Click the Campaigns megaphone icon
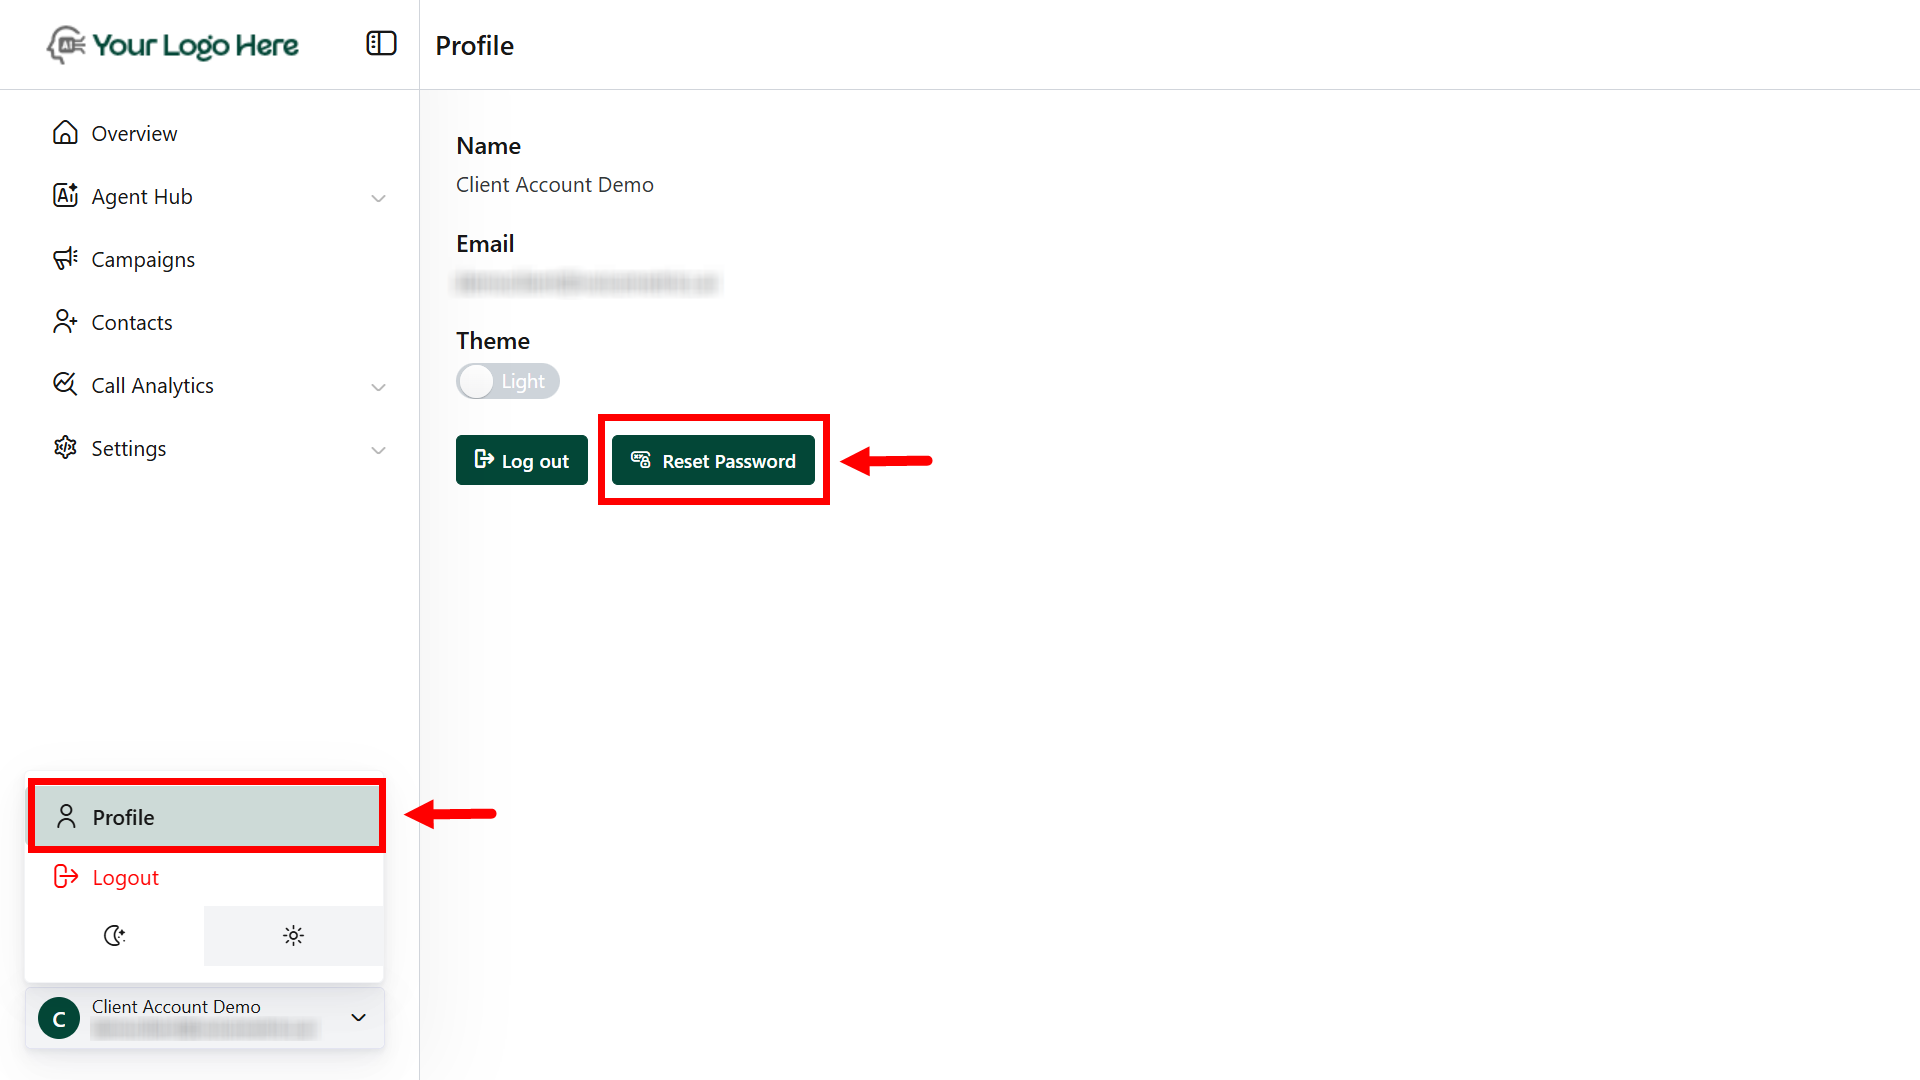Screen dimensions: 1920x1080 [65, 259]
